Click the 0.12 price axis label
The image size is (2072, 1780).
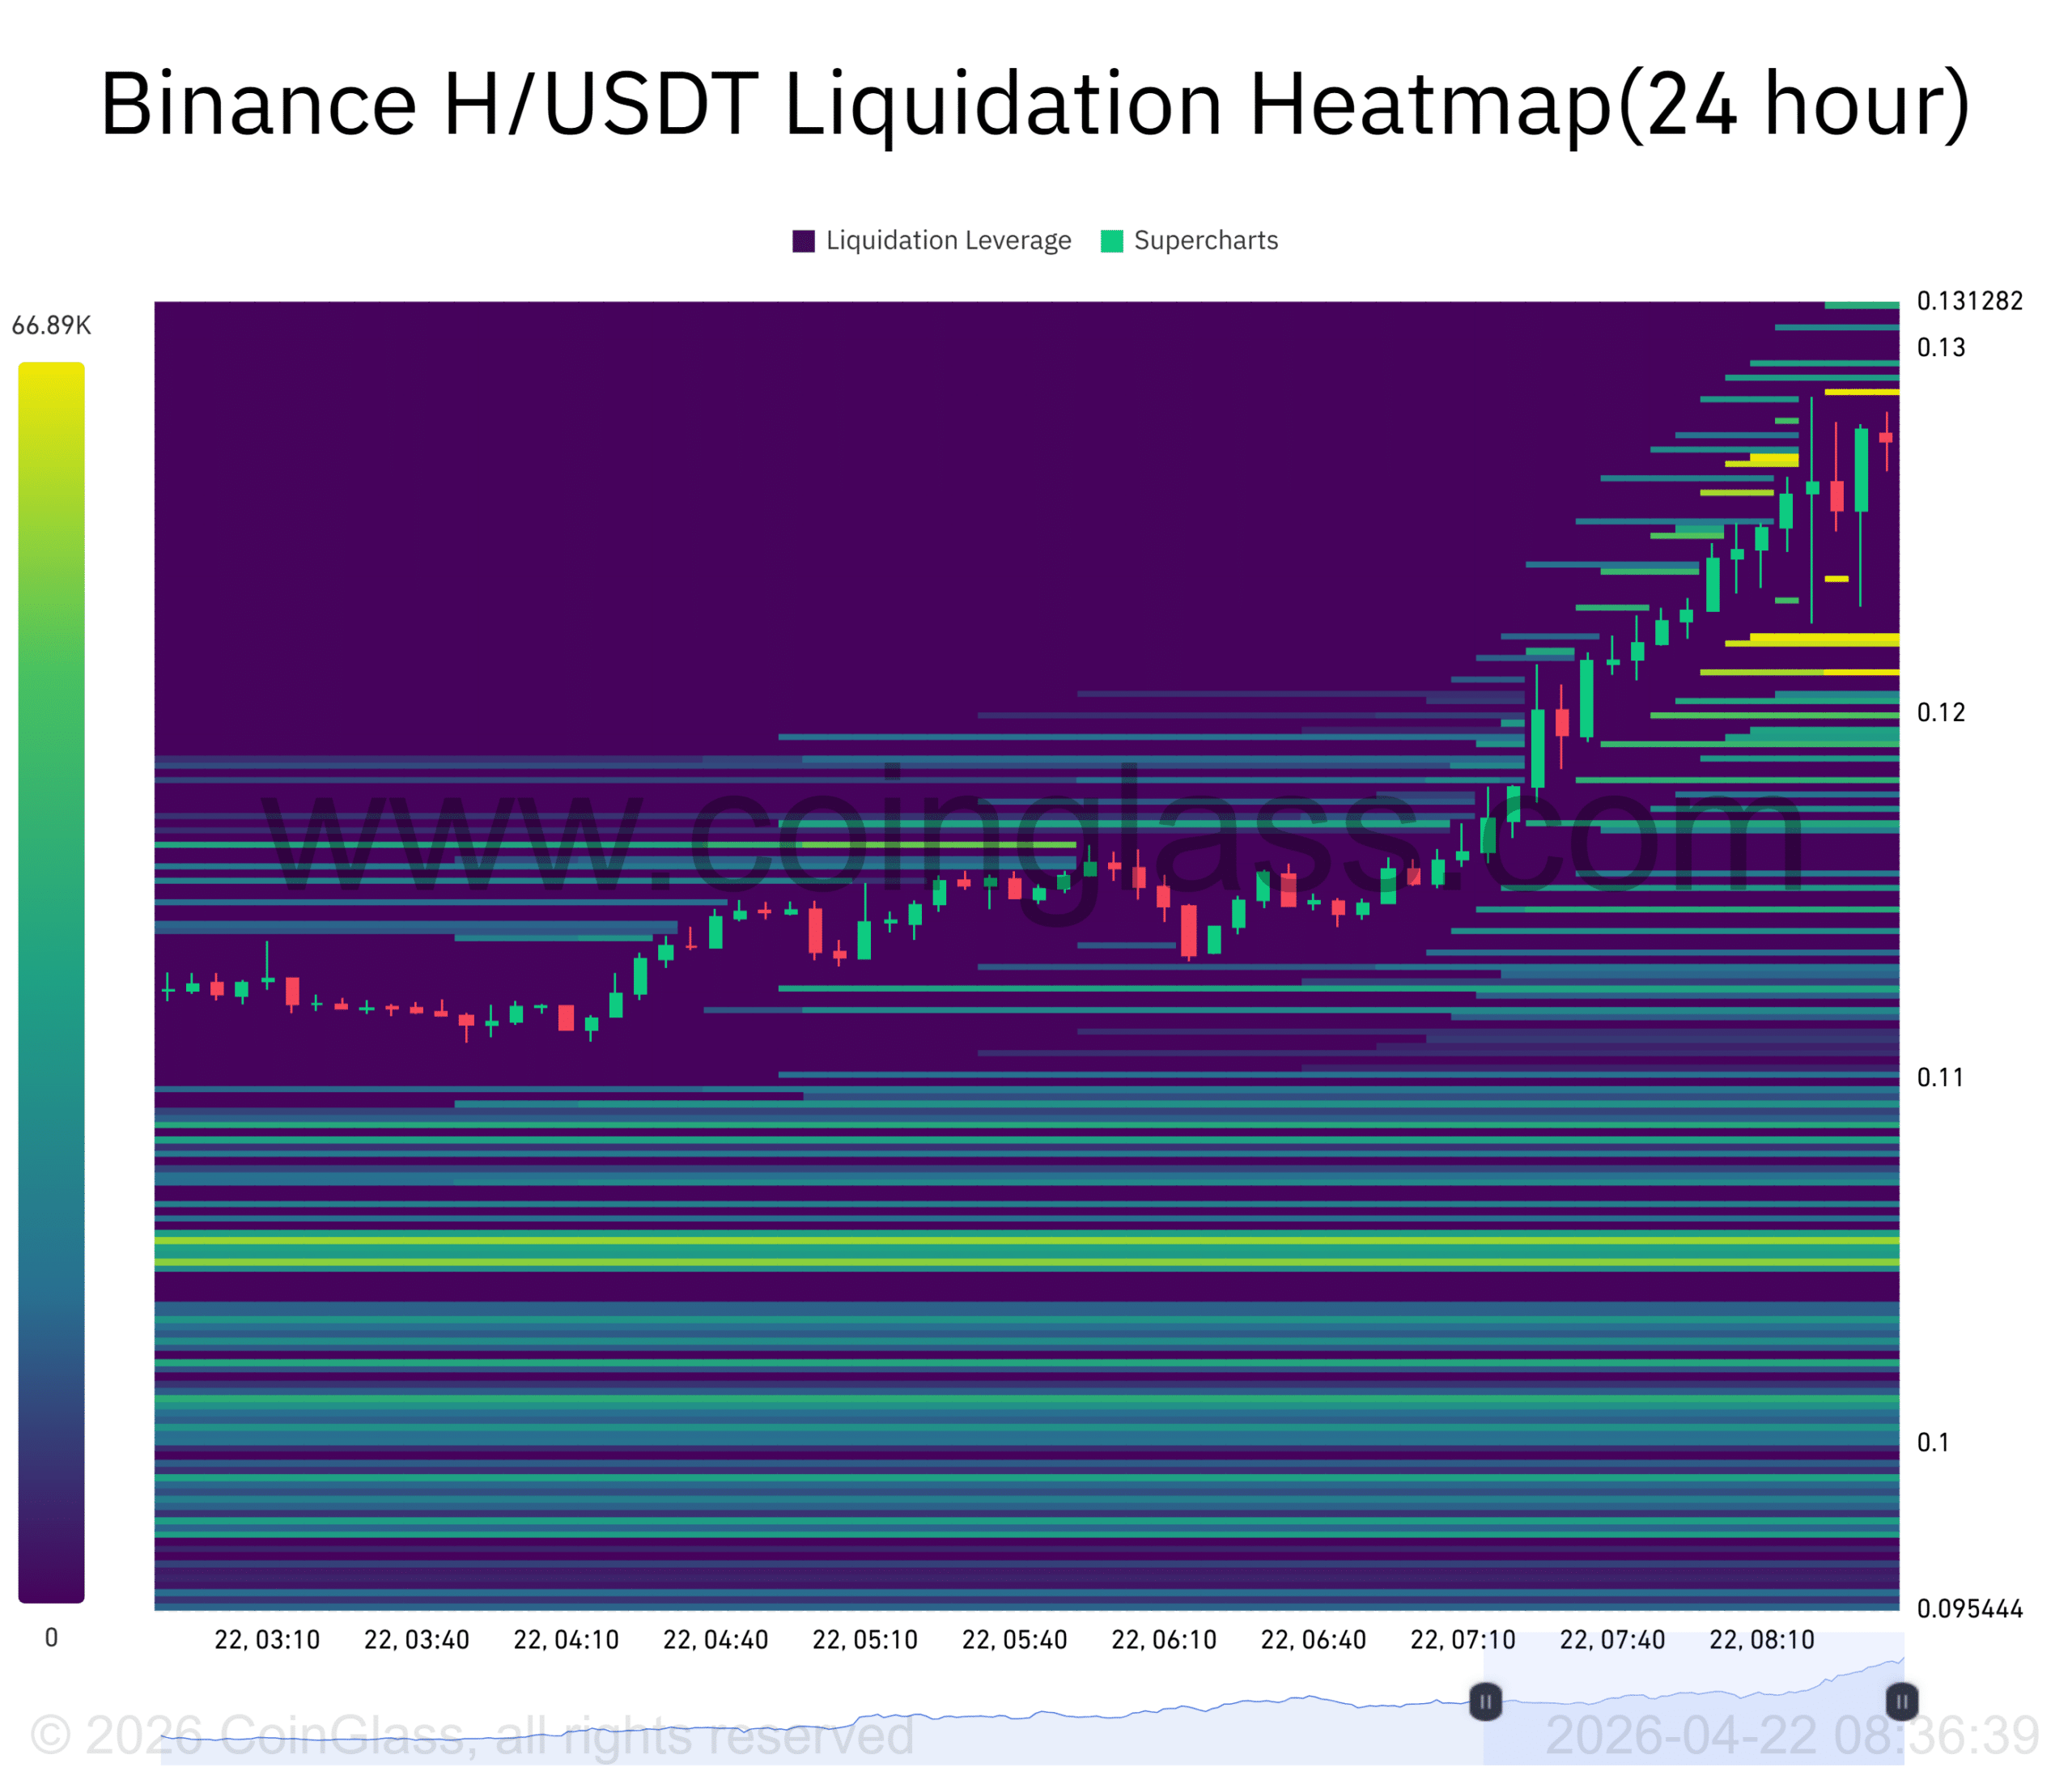click(1940, 713)
